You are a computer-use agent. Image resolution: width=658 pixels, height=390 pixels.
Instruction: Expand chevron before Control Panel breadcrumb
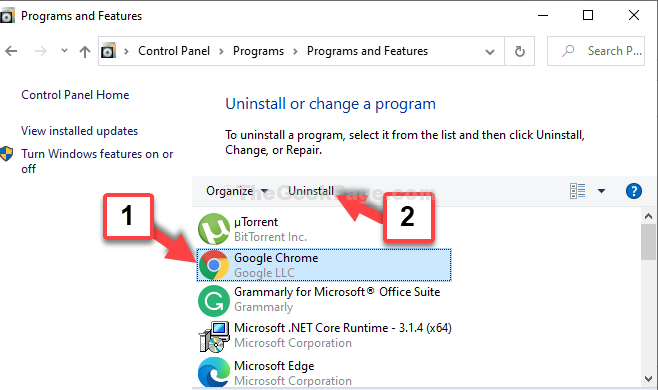[126, 51]
